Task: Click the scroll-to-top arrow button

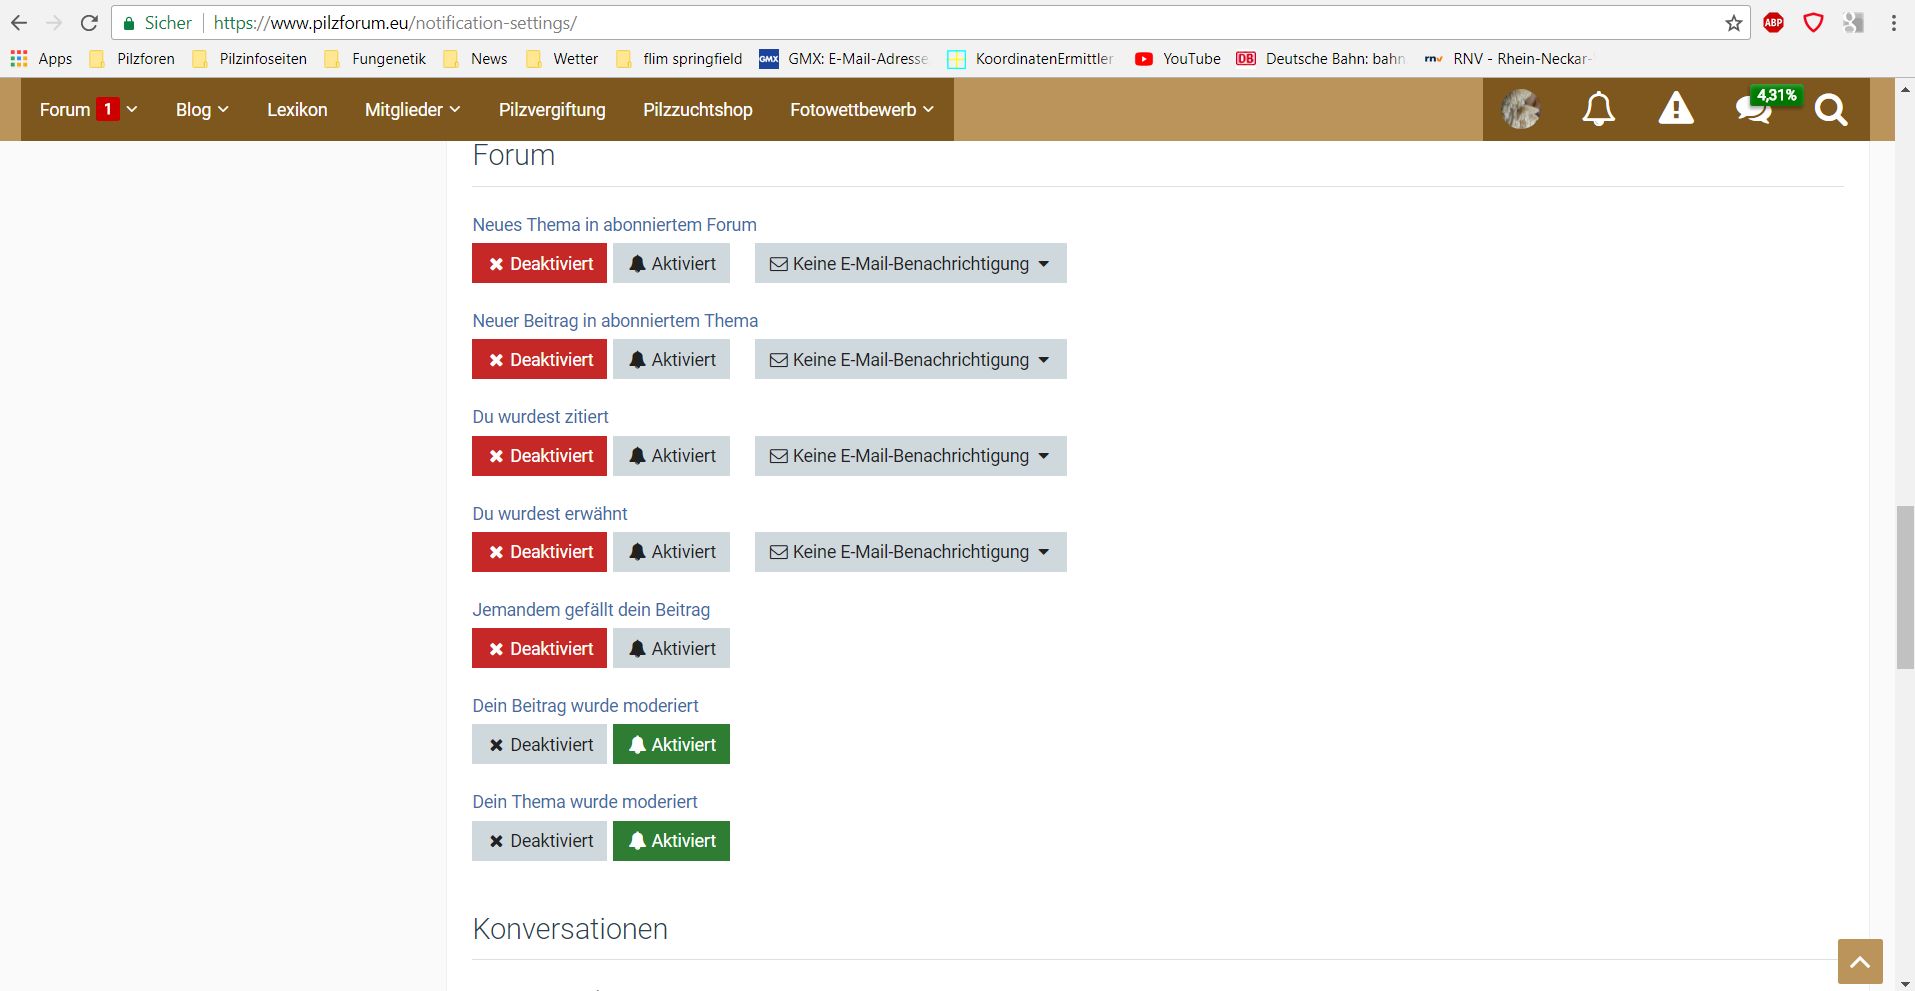Action: pos(1859,962)
